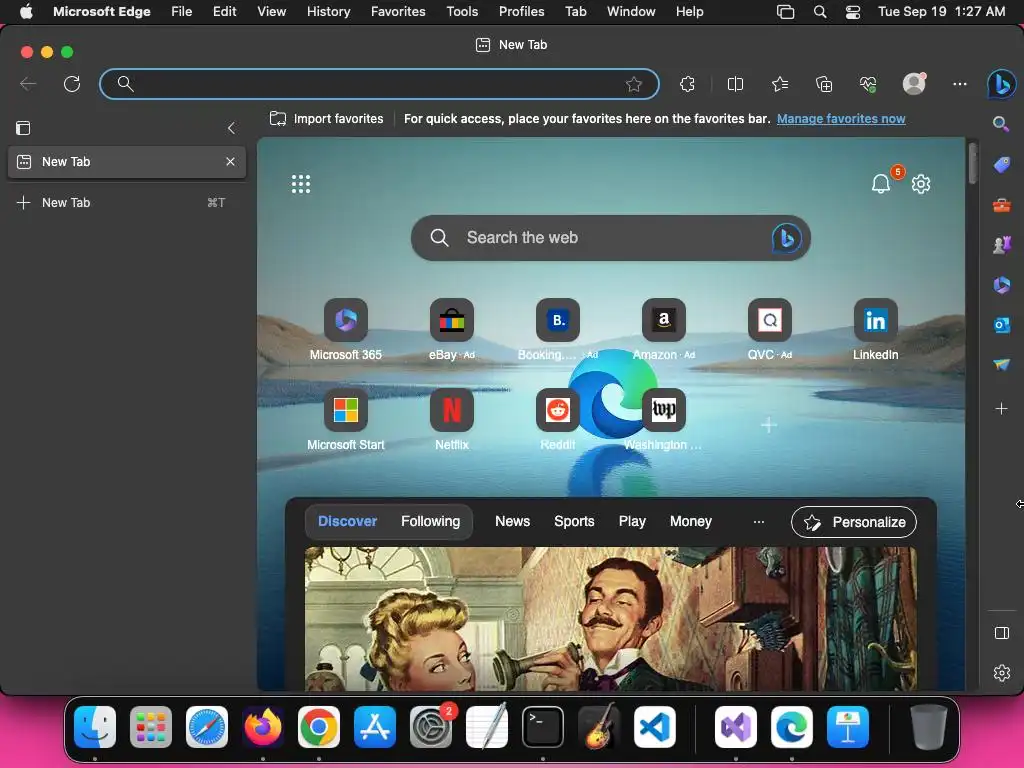The height and width of the screenshot is (768, 1024).
Task: Open Split screen icon in toolbar
Action: point(735,84)
